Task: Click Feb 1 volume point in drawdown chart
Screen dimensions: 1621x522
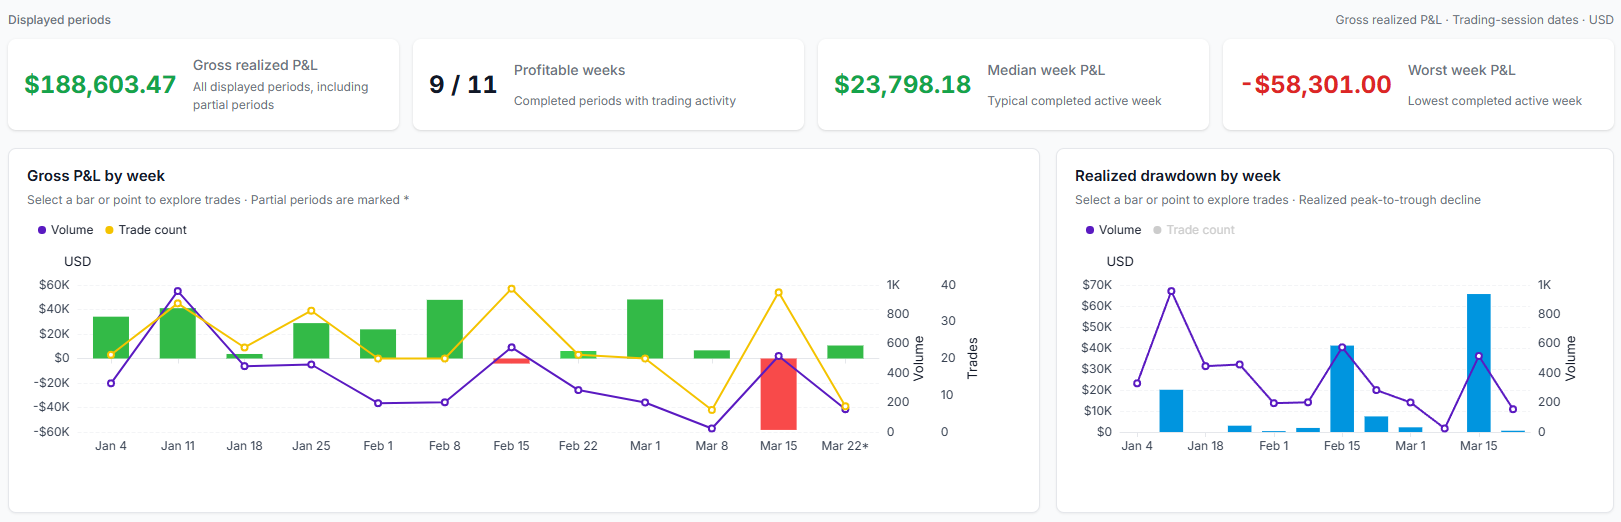Action: point(1274,403)
